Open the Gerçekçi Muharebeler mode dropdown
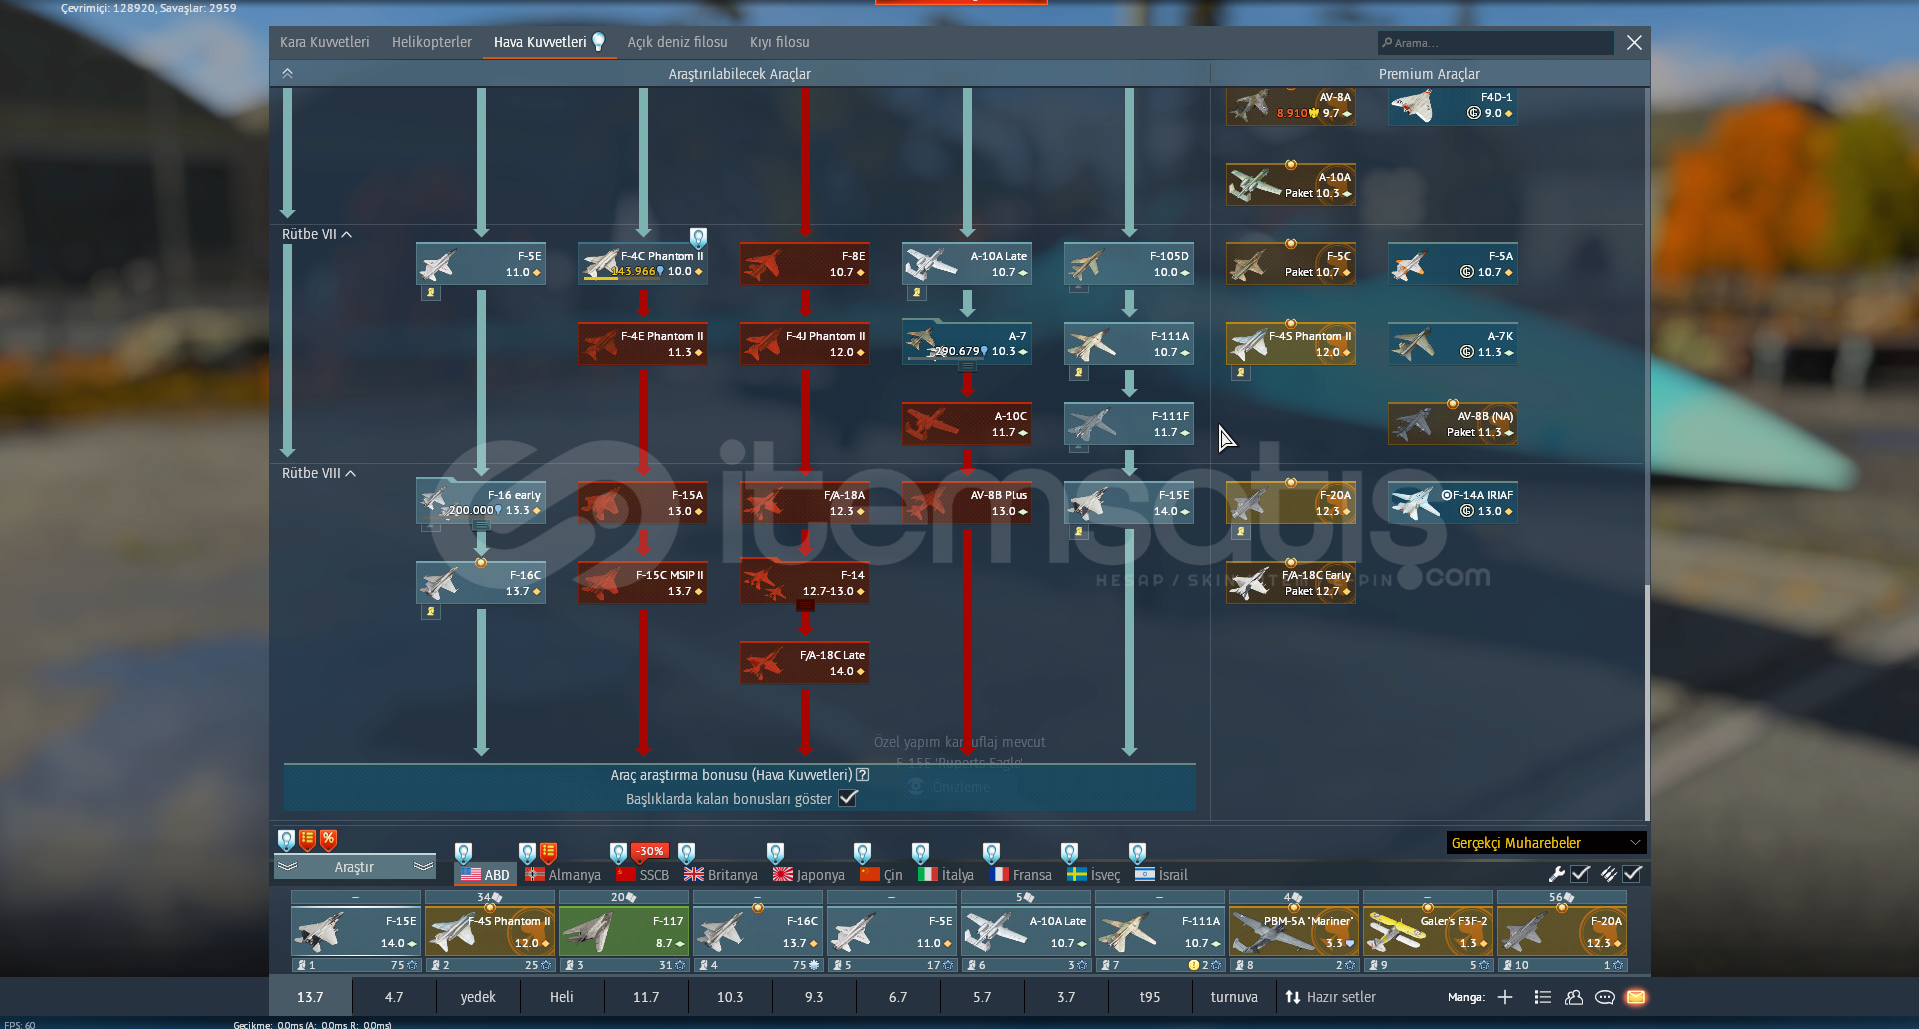Viewport: 1919px width, 1029px height. tap(1546, 843)
